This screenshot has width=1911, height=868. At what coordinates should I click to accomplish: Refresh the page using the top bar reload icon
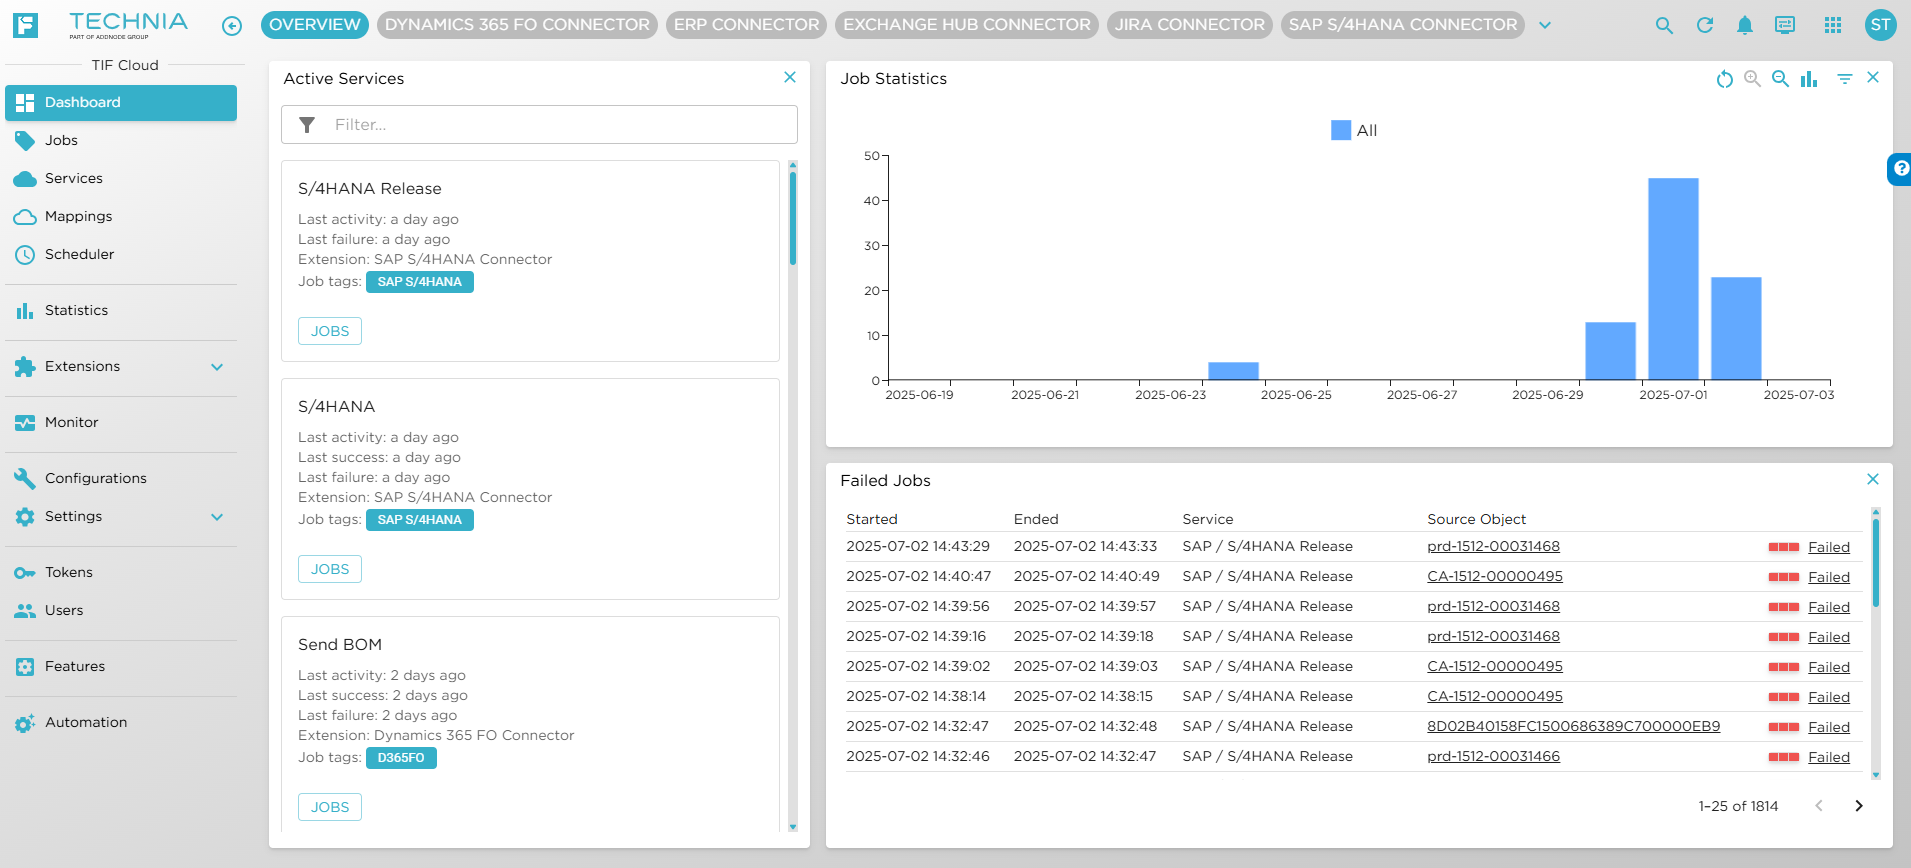pyautogui.click(x=1705, y=26)
